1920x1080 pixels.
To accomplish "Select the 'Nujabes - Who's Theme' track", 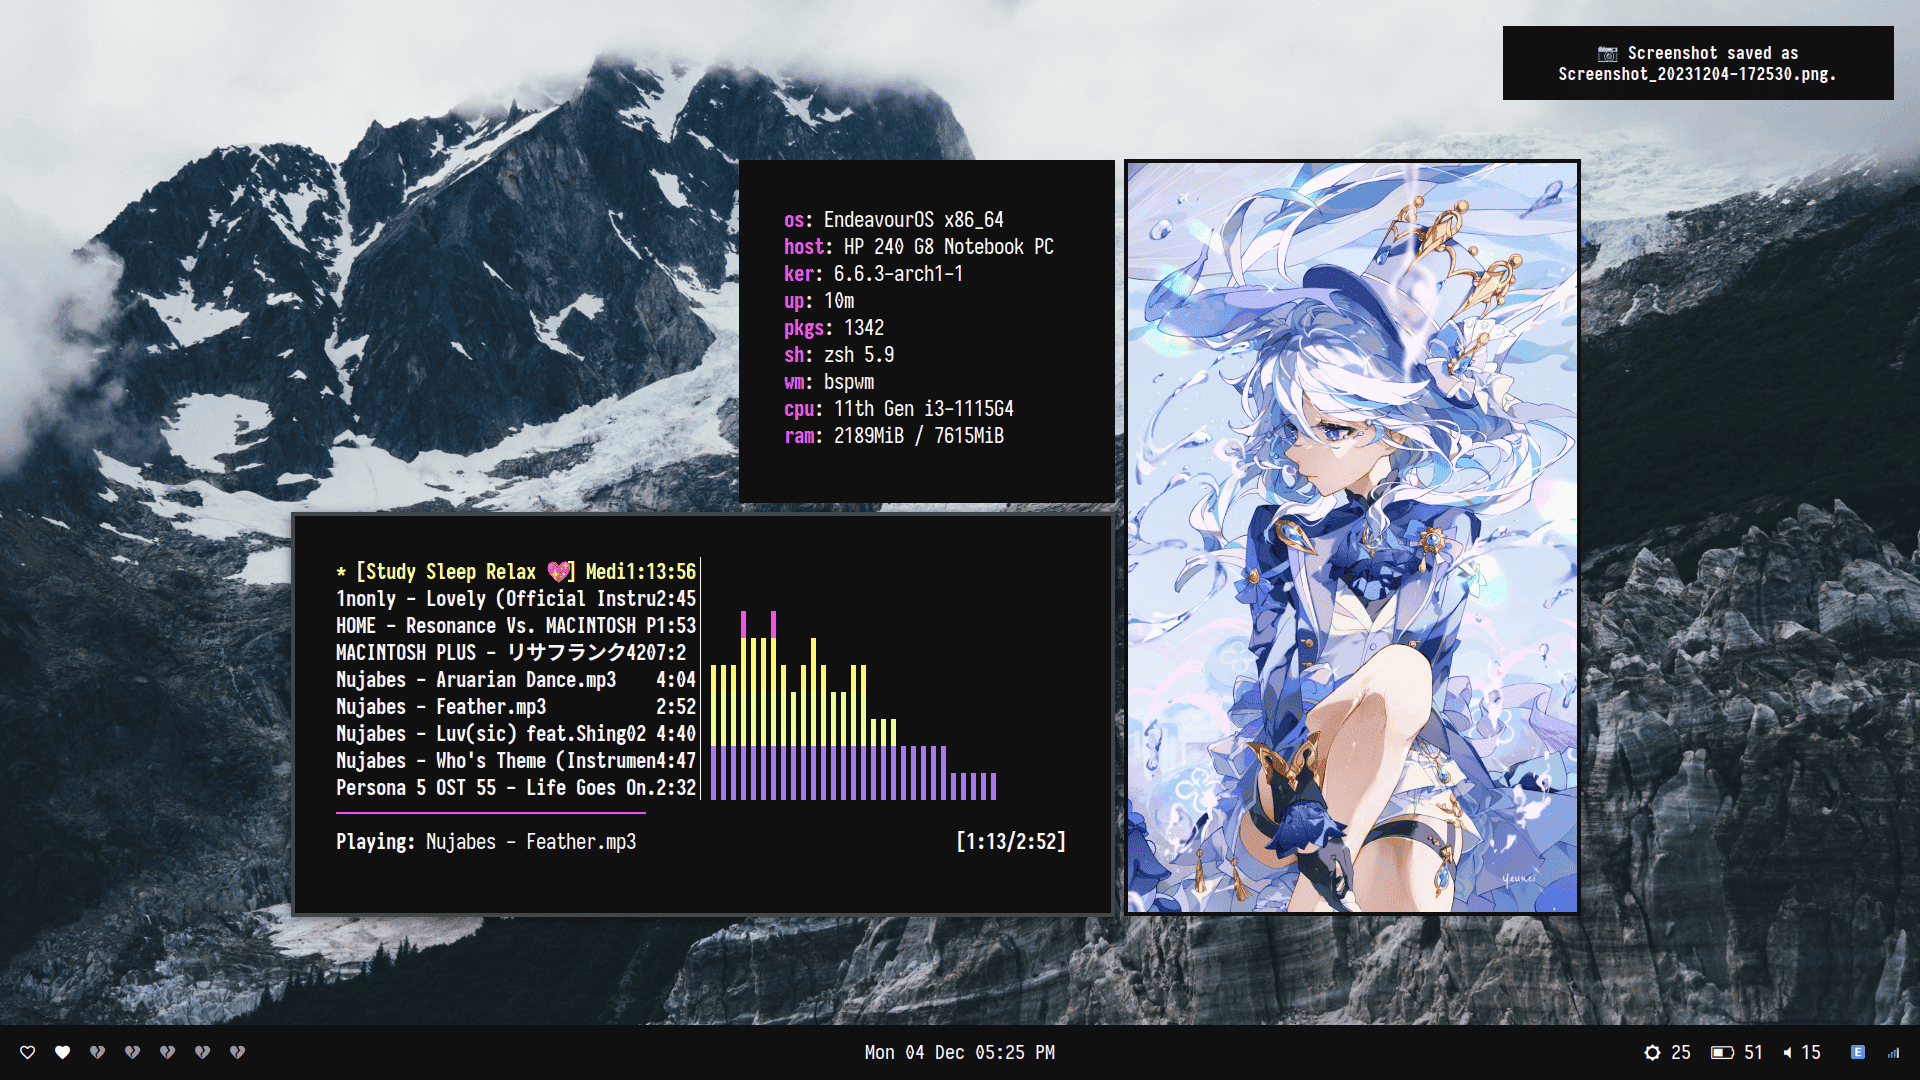I will tap(516, 760).
